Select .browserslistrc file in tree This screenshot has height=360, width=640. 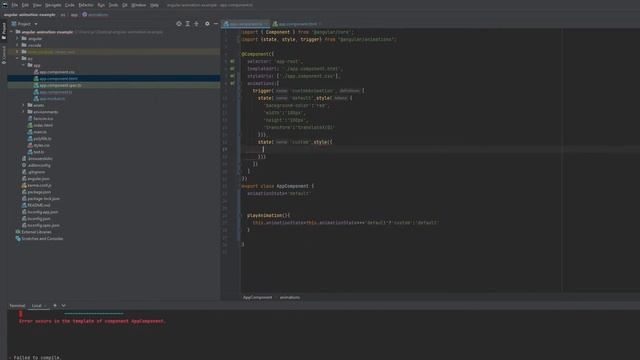(x=40, y=159)
